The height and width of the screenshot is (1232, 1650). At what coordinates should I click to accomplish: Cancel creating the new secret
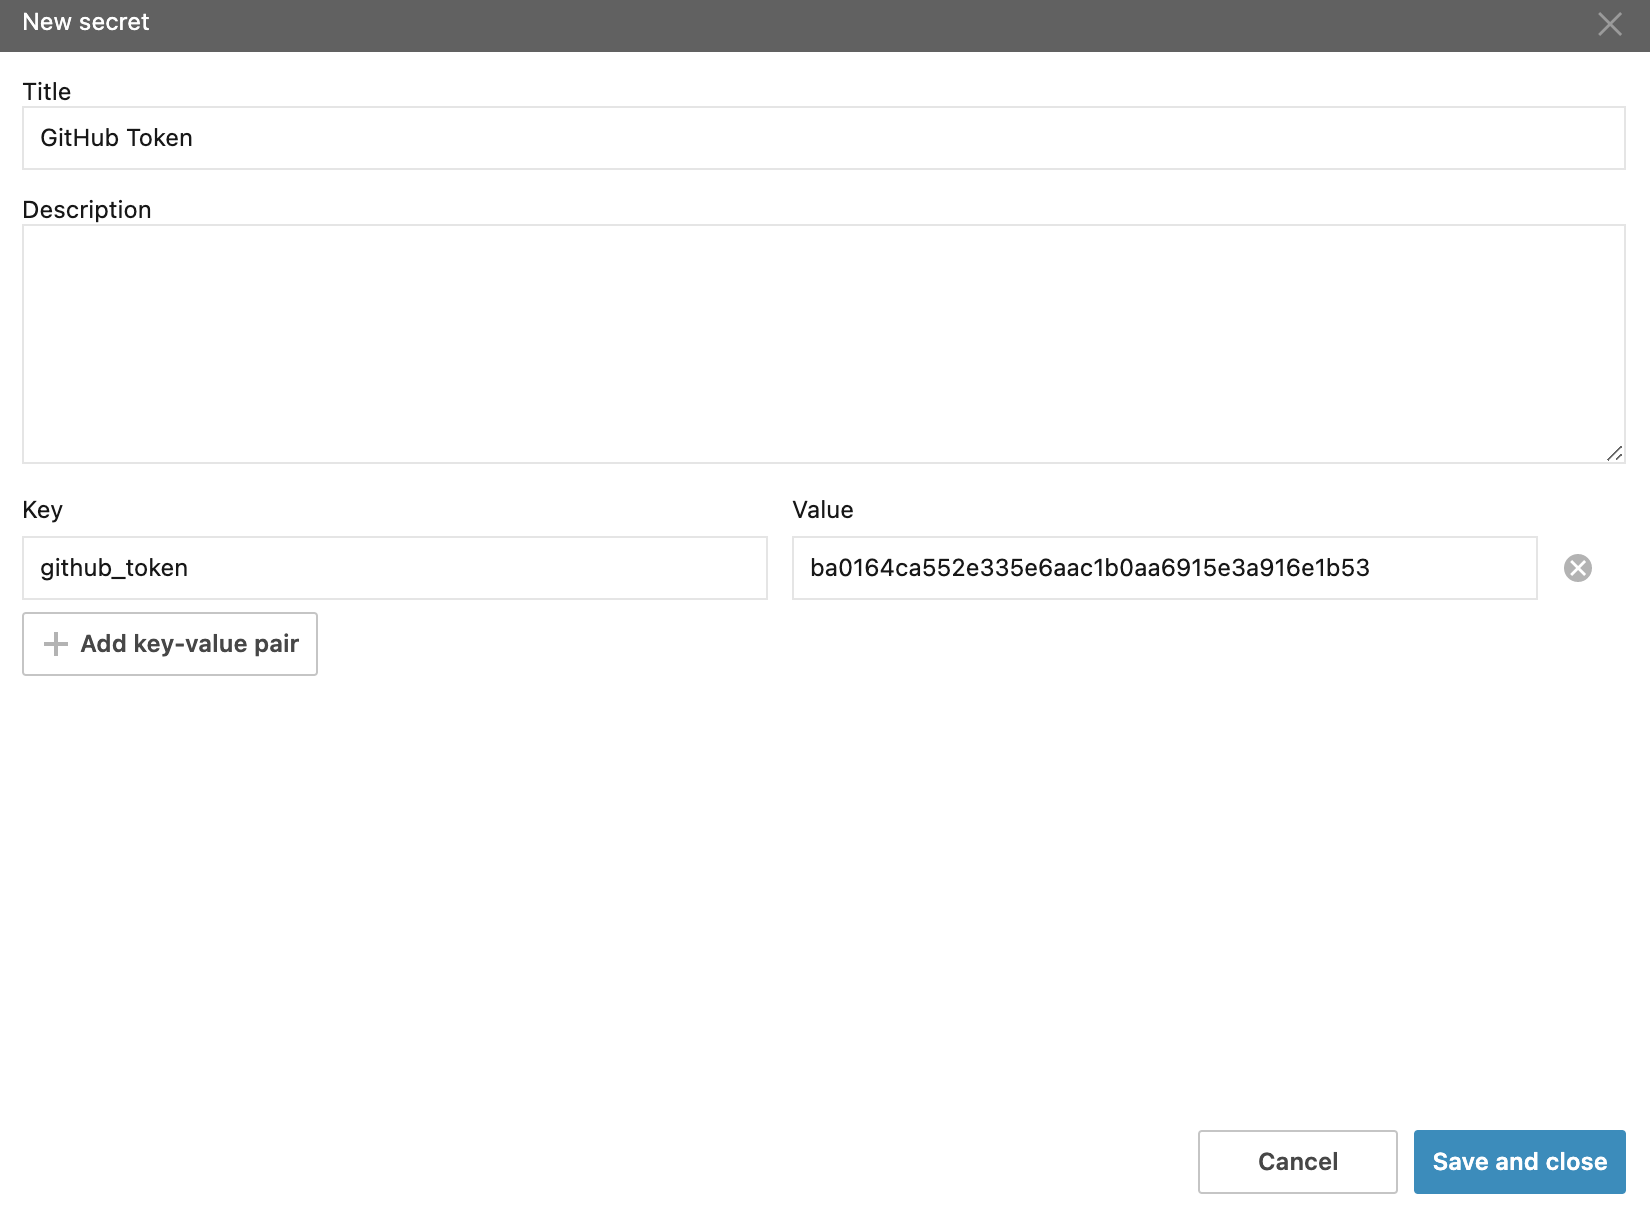1297,1162
